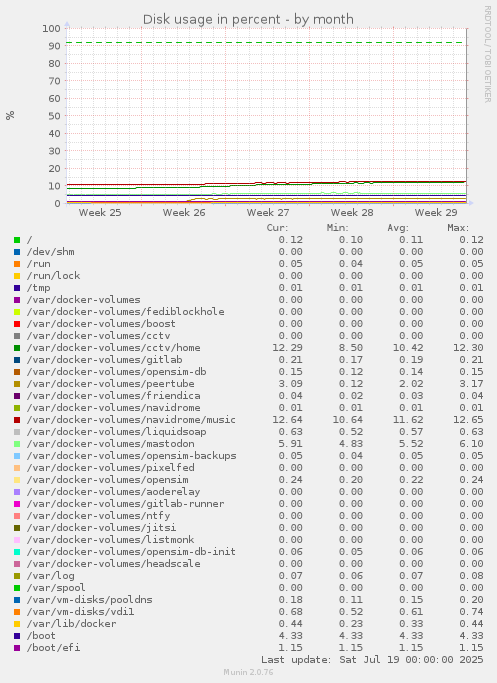497x683 pixels.
Task: Click the Cur value 12.29 for cctv/home
Action: tap(287, 348)
